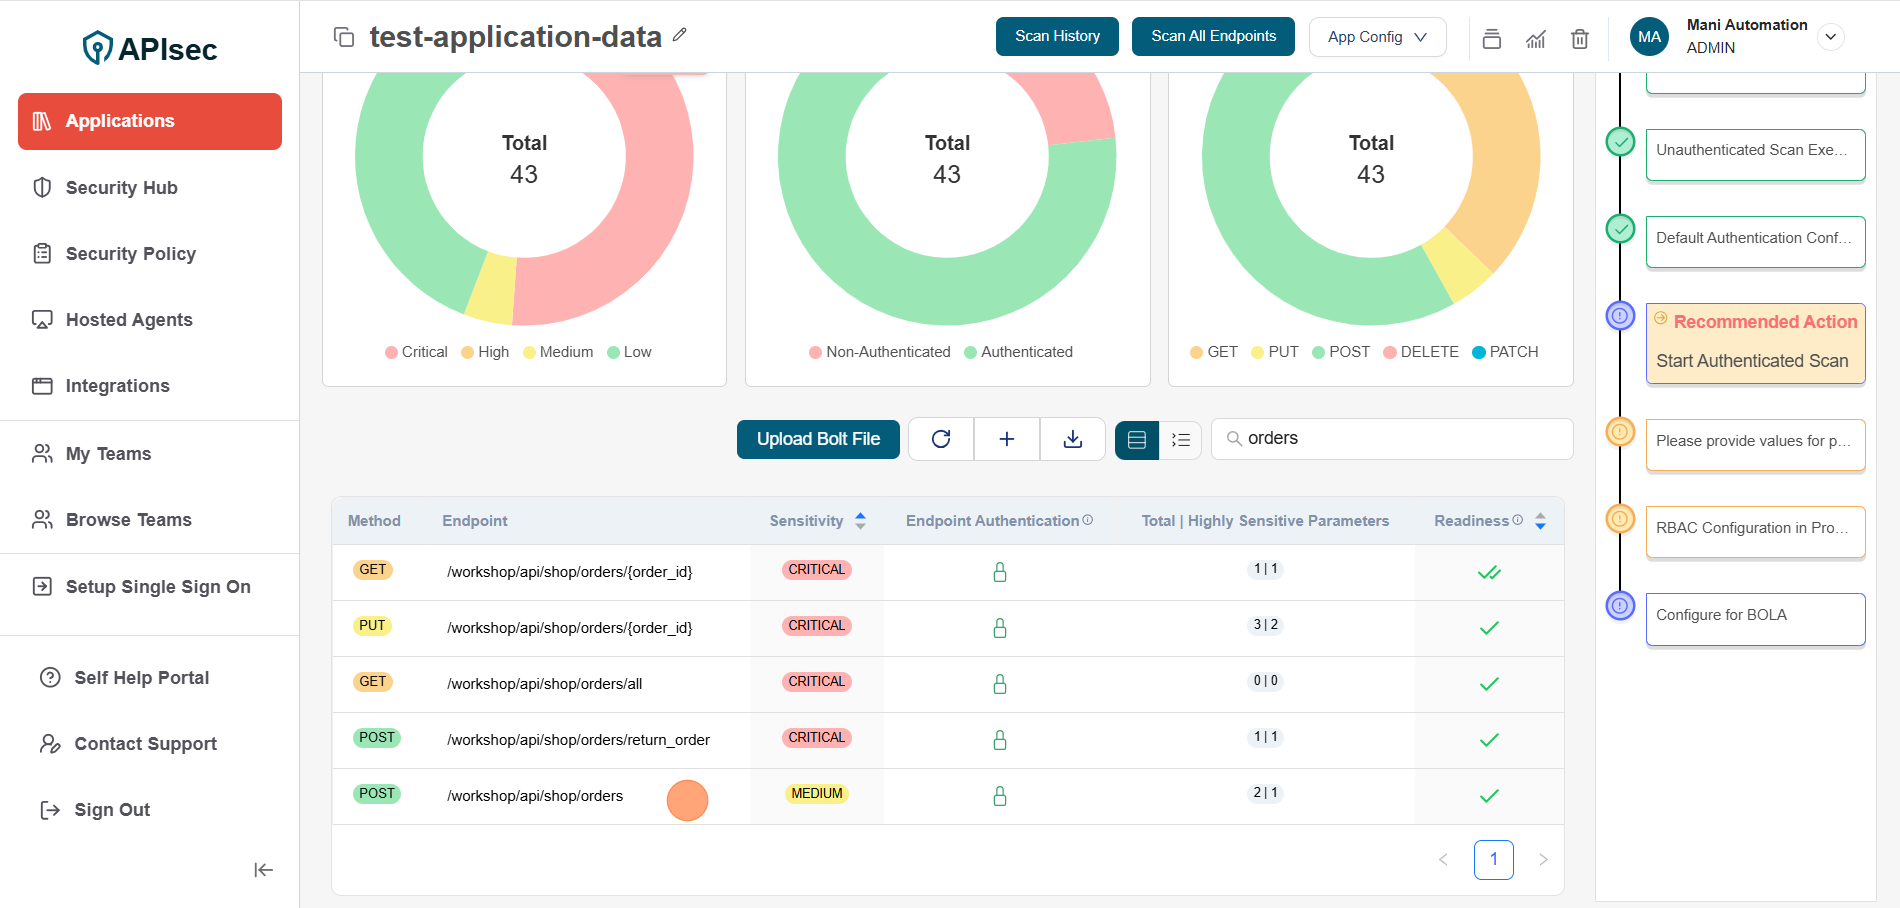Viewport: 1900px width, 908px height.
Task: Open the analytics chart icon in header
Action: coord(1536,39)
